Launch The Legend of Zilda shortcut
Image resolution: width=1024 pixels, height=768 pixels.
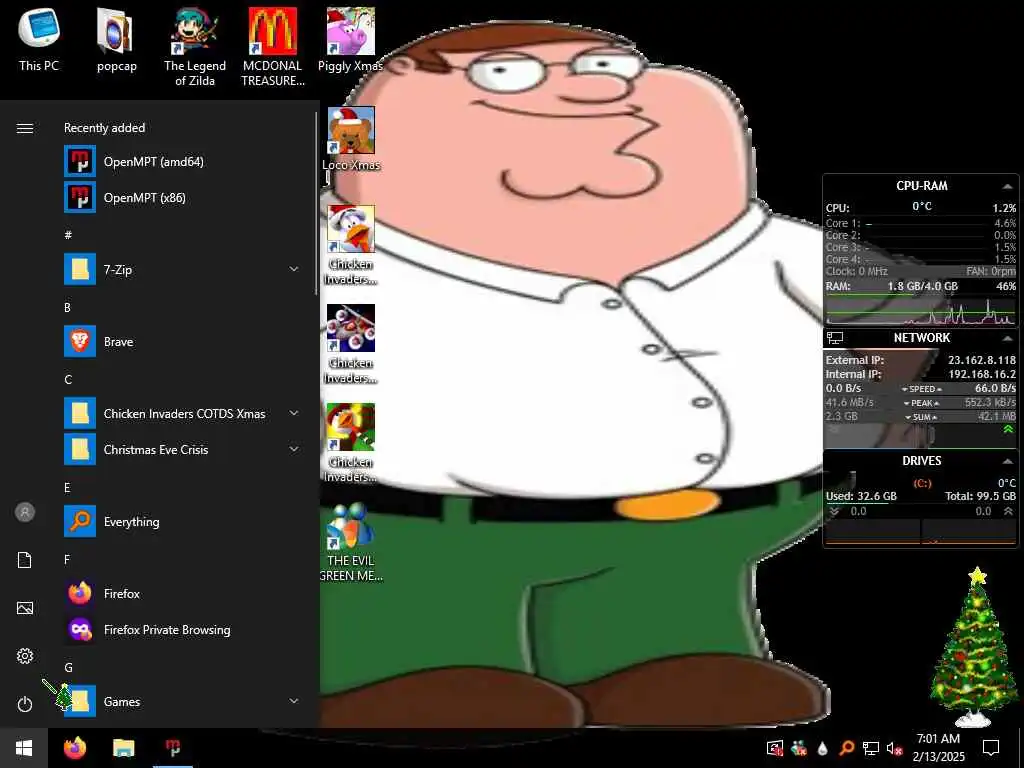point(195,47)
